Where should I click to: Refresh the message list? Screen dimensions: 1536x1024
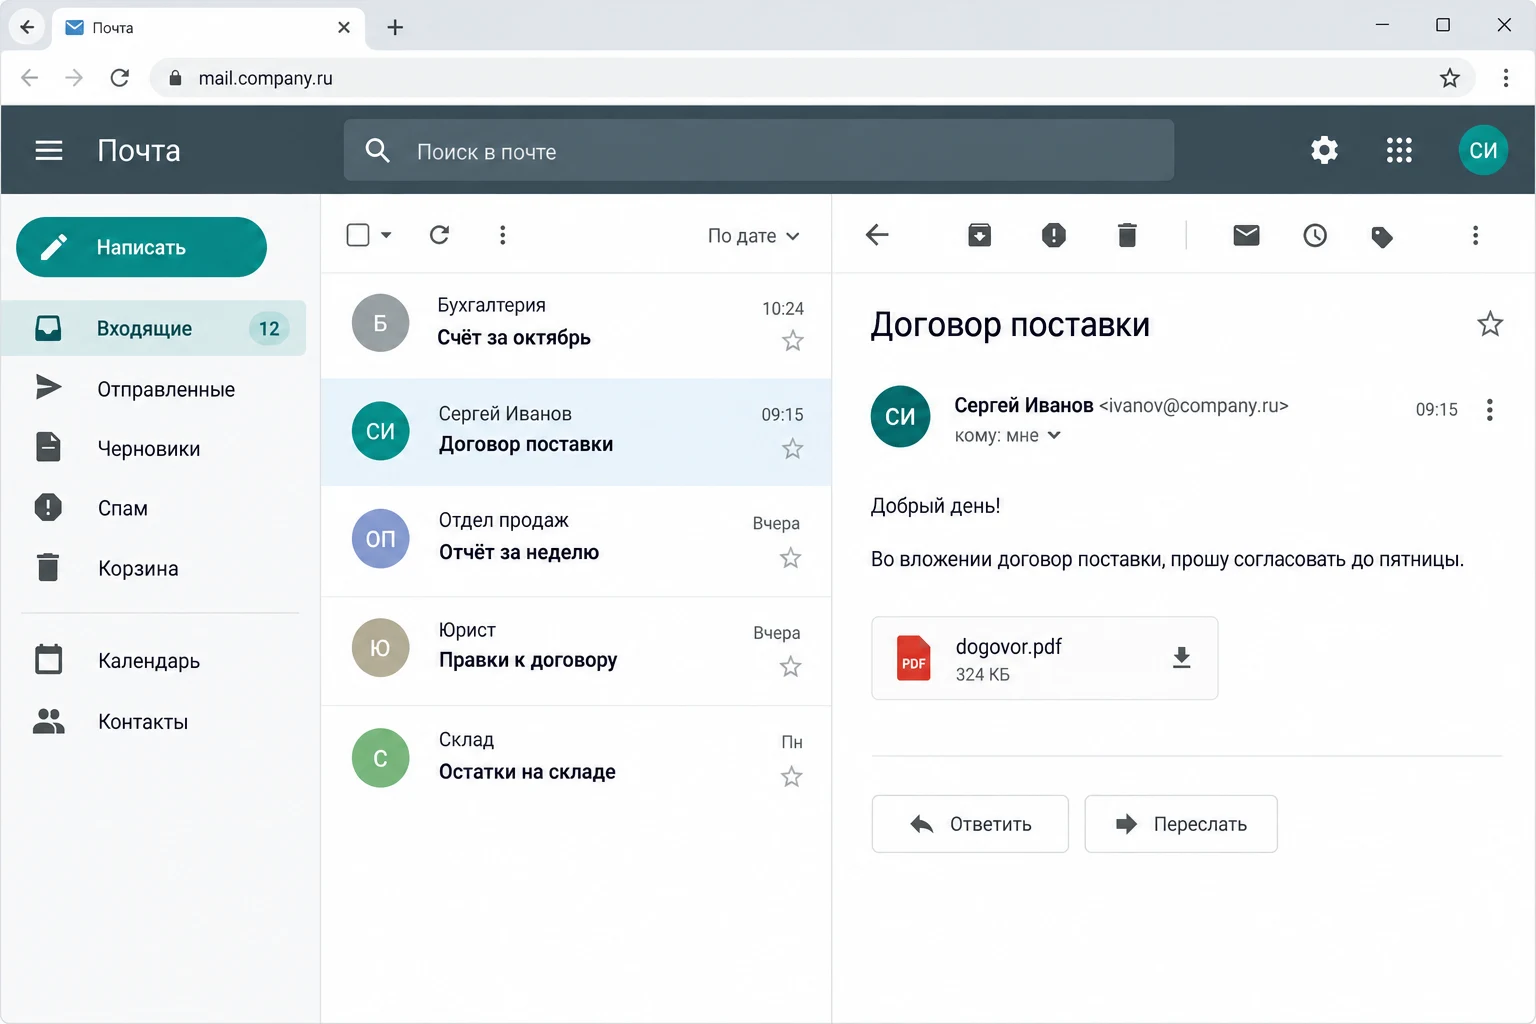coord(439,235)
